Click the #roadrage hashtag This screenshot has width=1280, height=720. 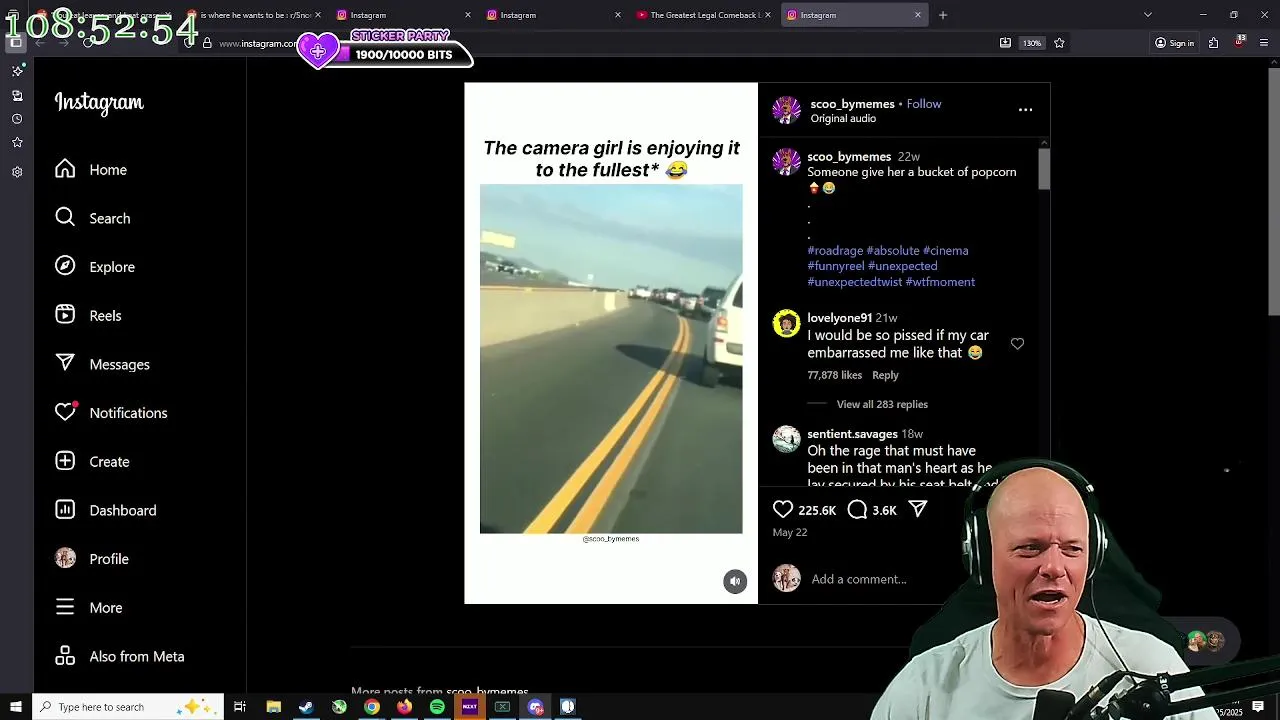(x=835, y=251)
